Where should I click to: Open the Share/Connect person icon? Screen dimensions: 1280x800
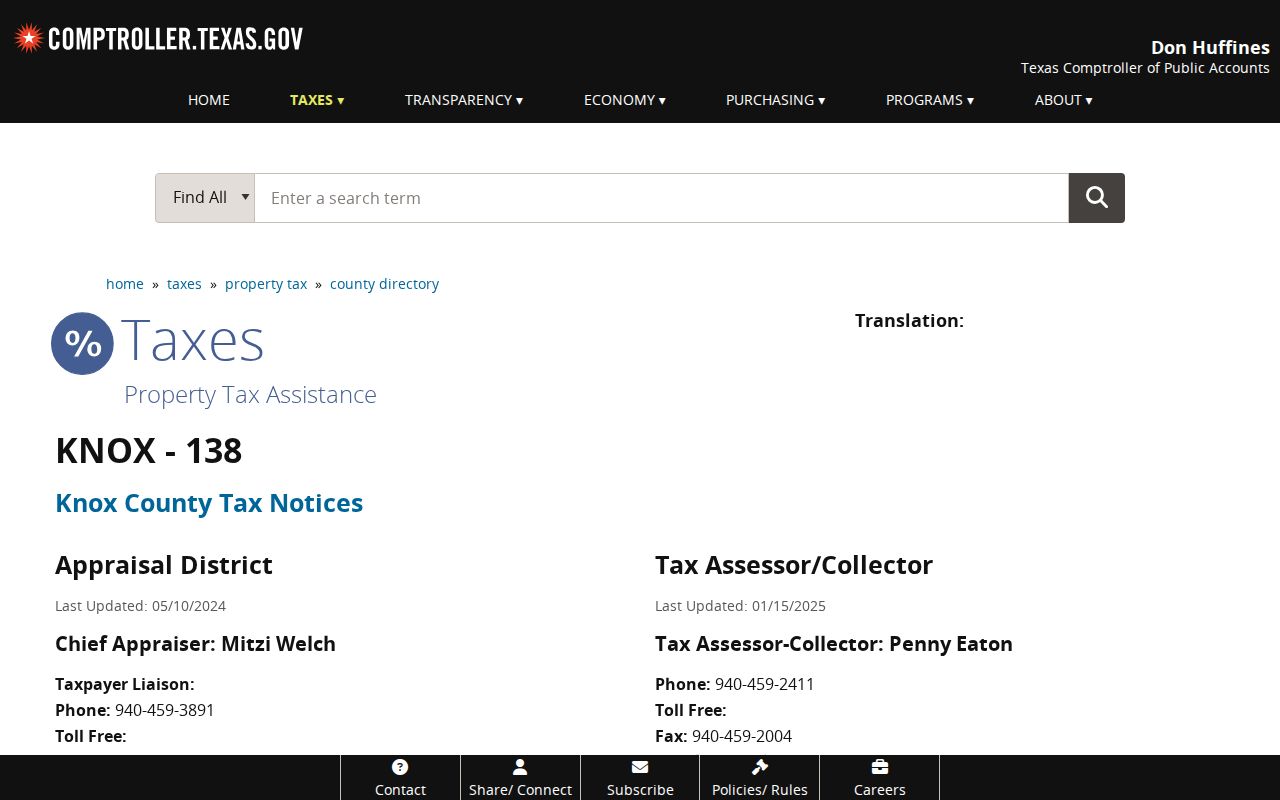520,767
